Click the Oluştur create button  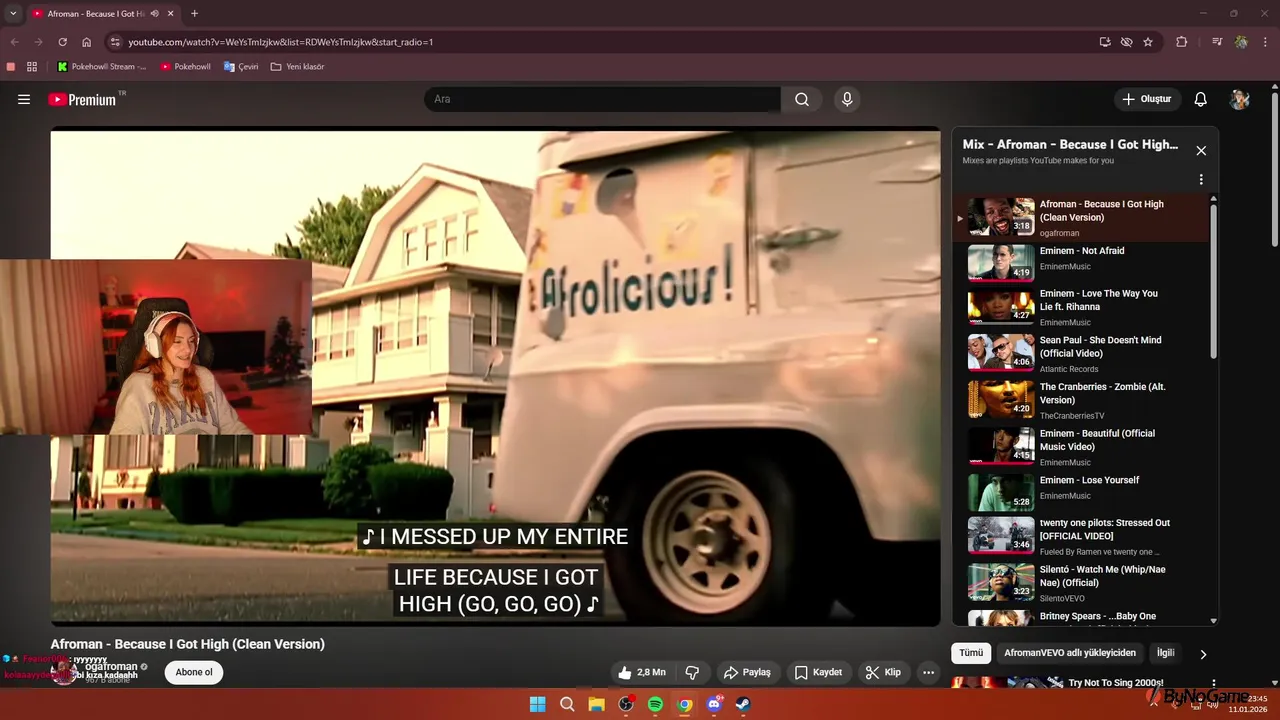point(1147,99)
